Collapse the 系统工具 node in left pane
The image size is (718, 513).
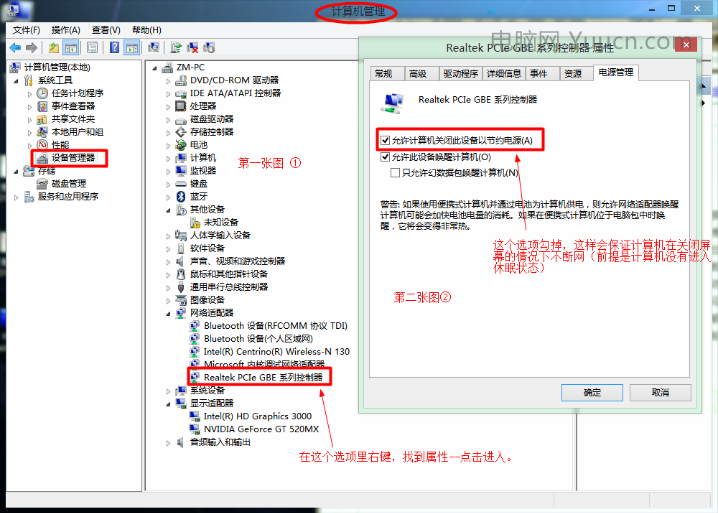(16, 81)
